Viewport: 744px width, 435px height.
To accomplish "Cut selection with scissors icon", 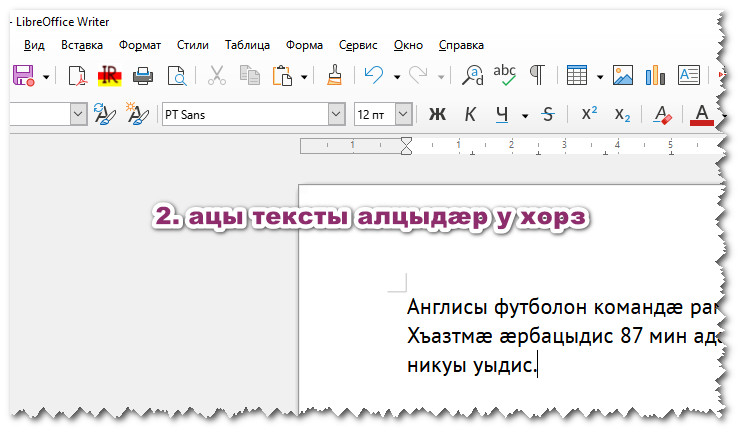I will [x=216, y=75].
